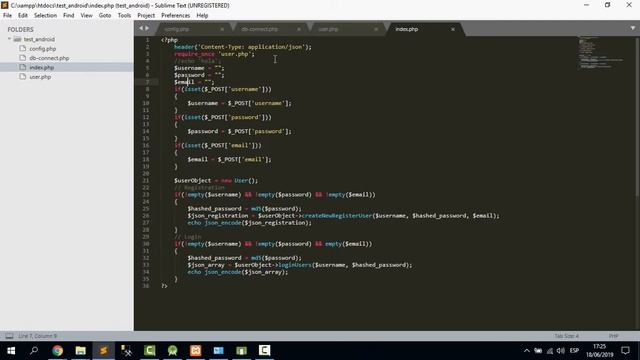
Task: Click the config.php file icon in sidebar
Action: (22, 48)
